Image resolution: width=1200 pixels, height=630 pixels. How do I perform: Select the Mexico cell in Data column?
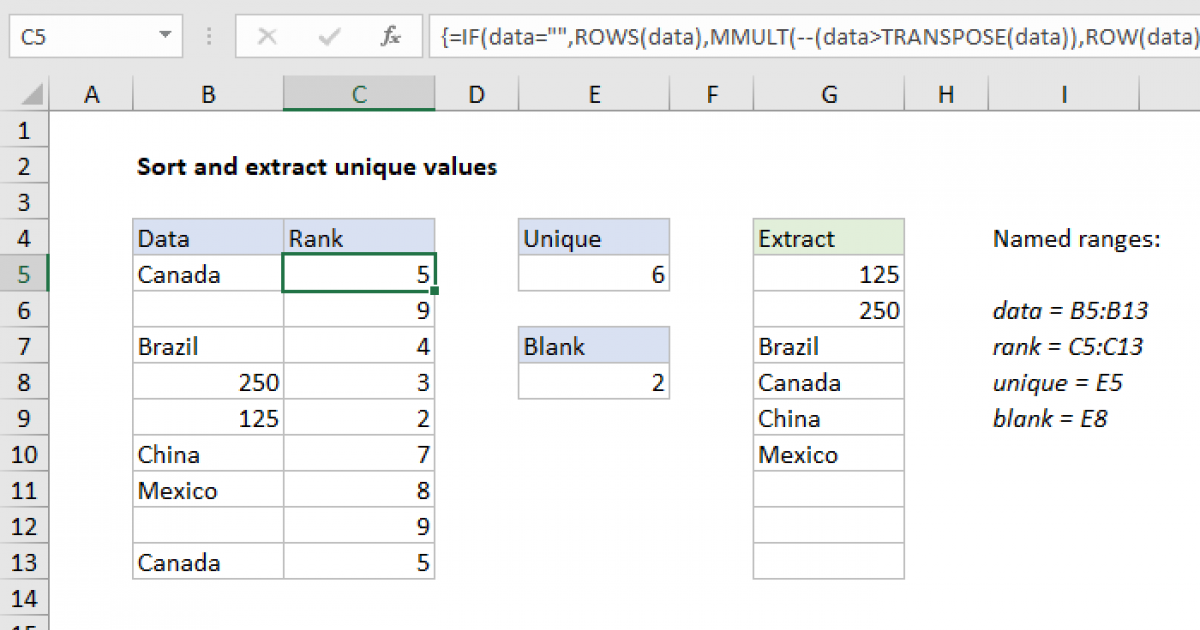pyautogui.click(x=208, y=491)
